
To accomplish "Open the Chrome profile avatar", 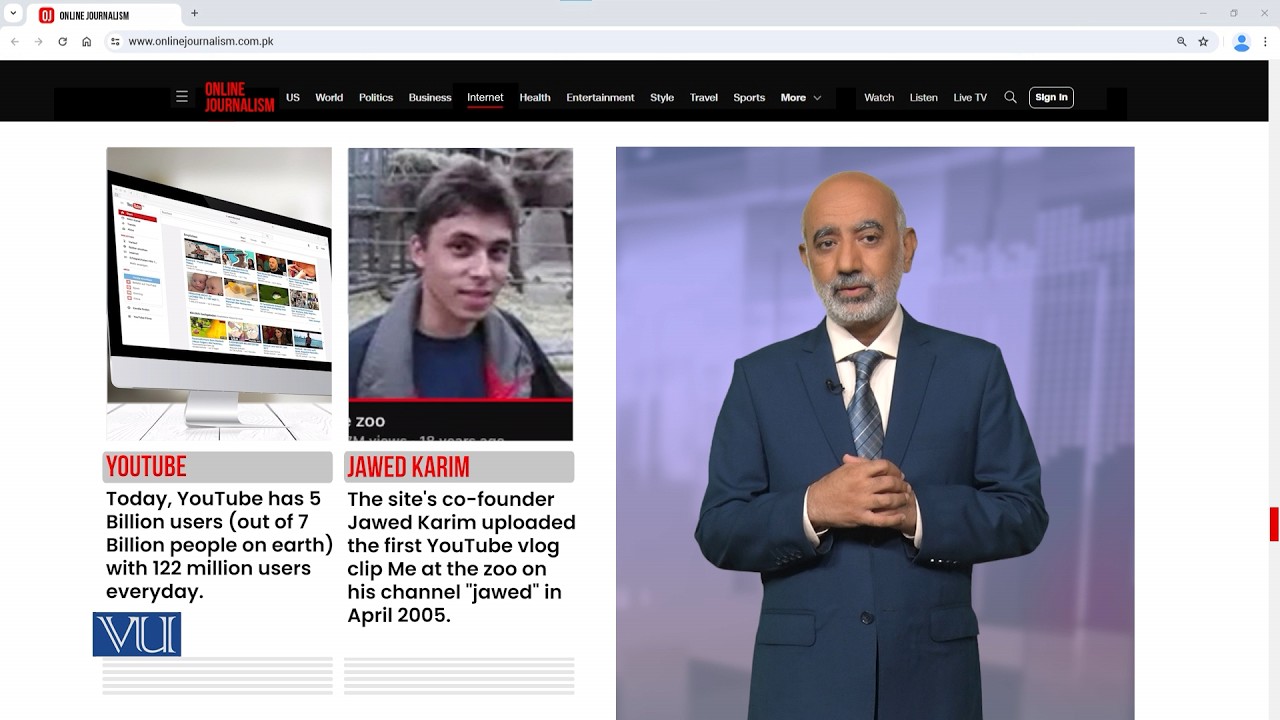I will pyautogui.click(x=1241, y=42).
